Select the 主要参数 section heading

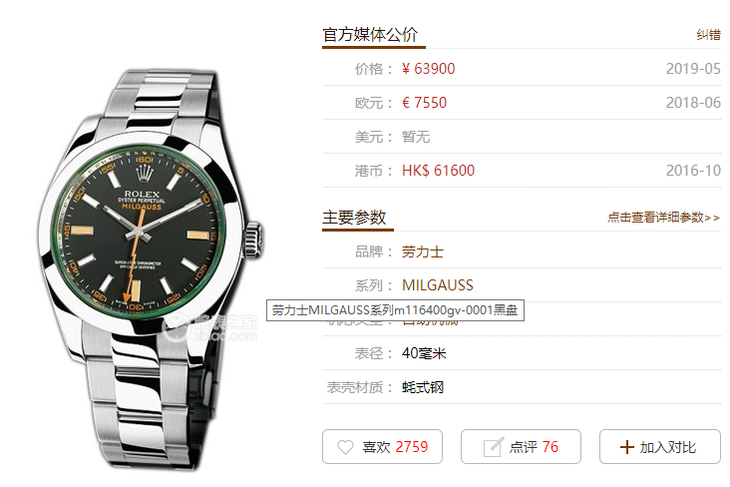point(354,217)
